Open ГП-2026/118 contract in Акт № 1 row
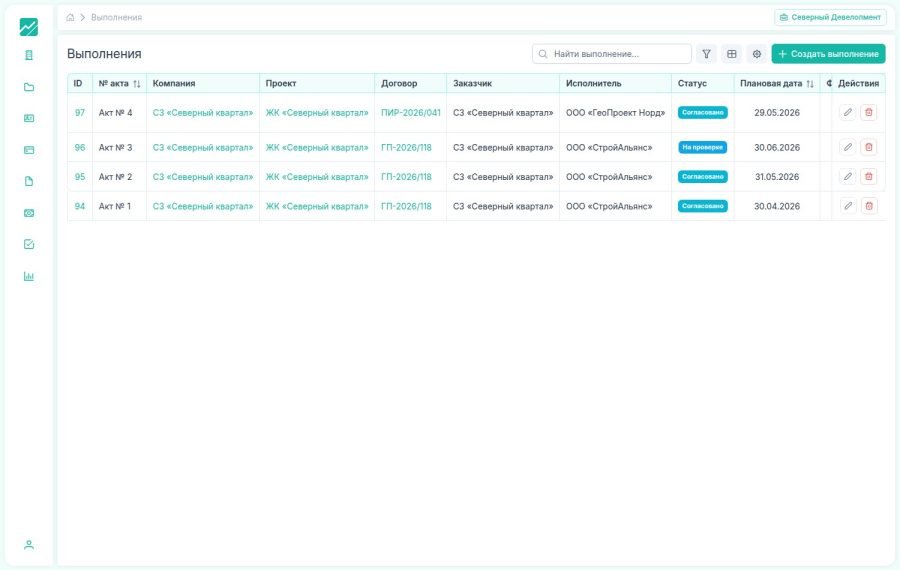 pos(406,206)
